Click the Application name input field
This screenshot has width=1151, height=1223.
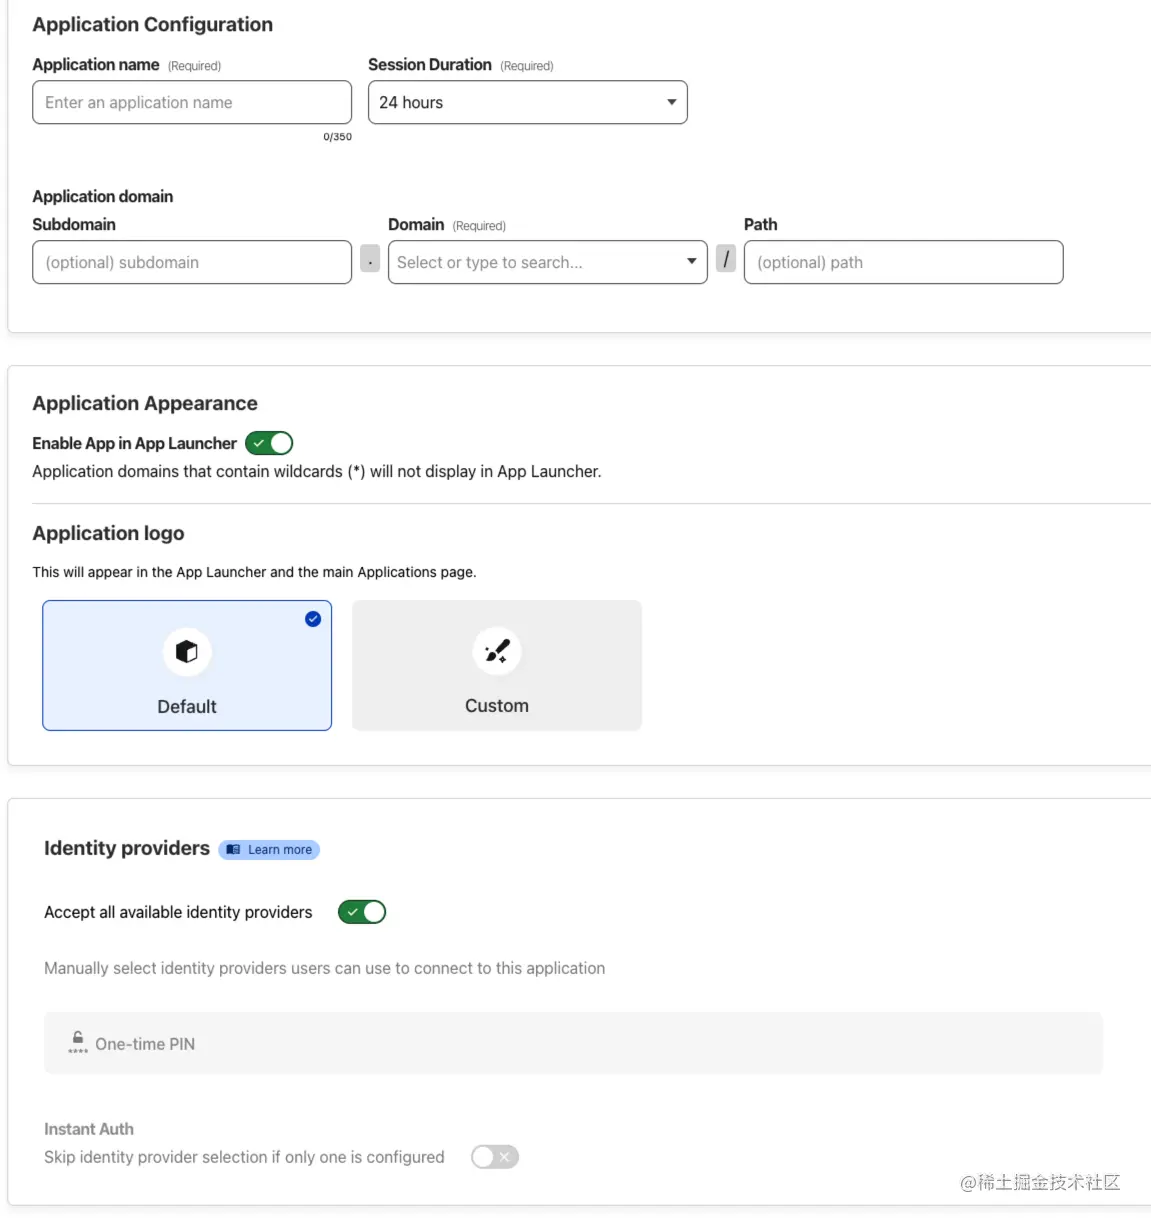pyautogui.click(x=192, y=102)
